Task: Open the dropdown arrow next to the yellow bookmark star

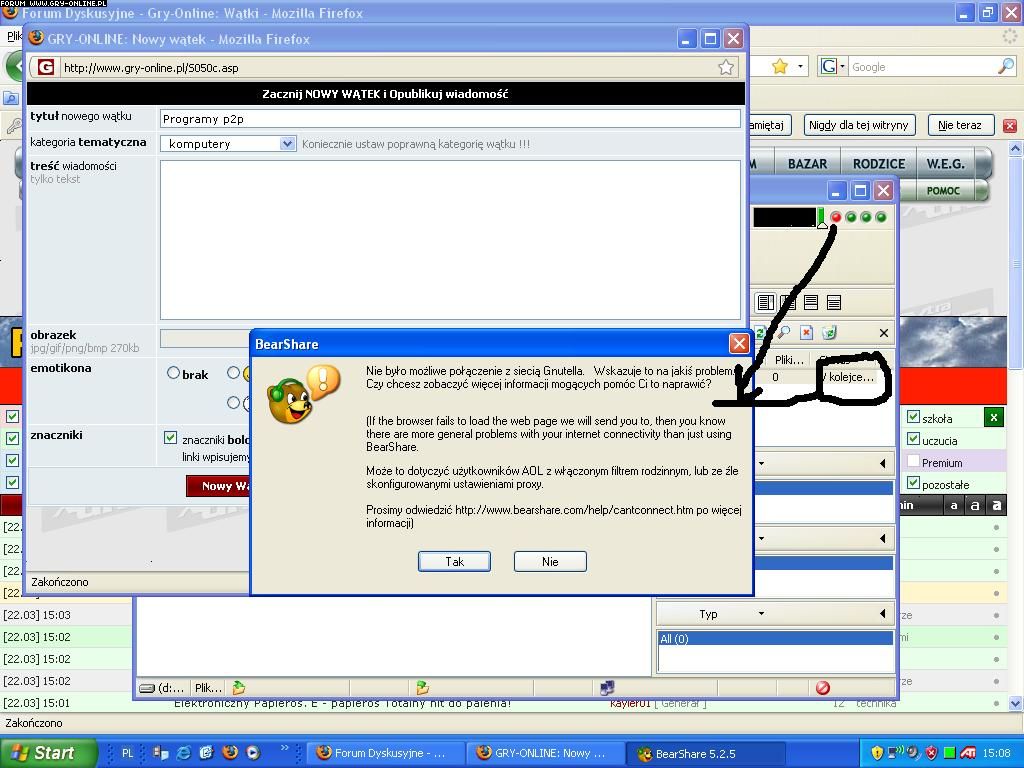Action: [x=800, y=67]
